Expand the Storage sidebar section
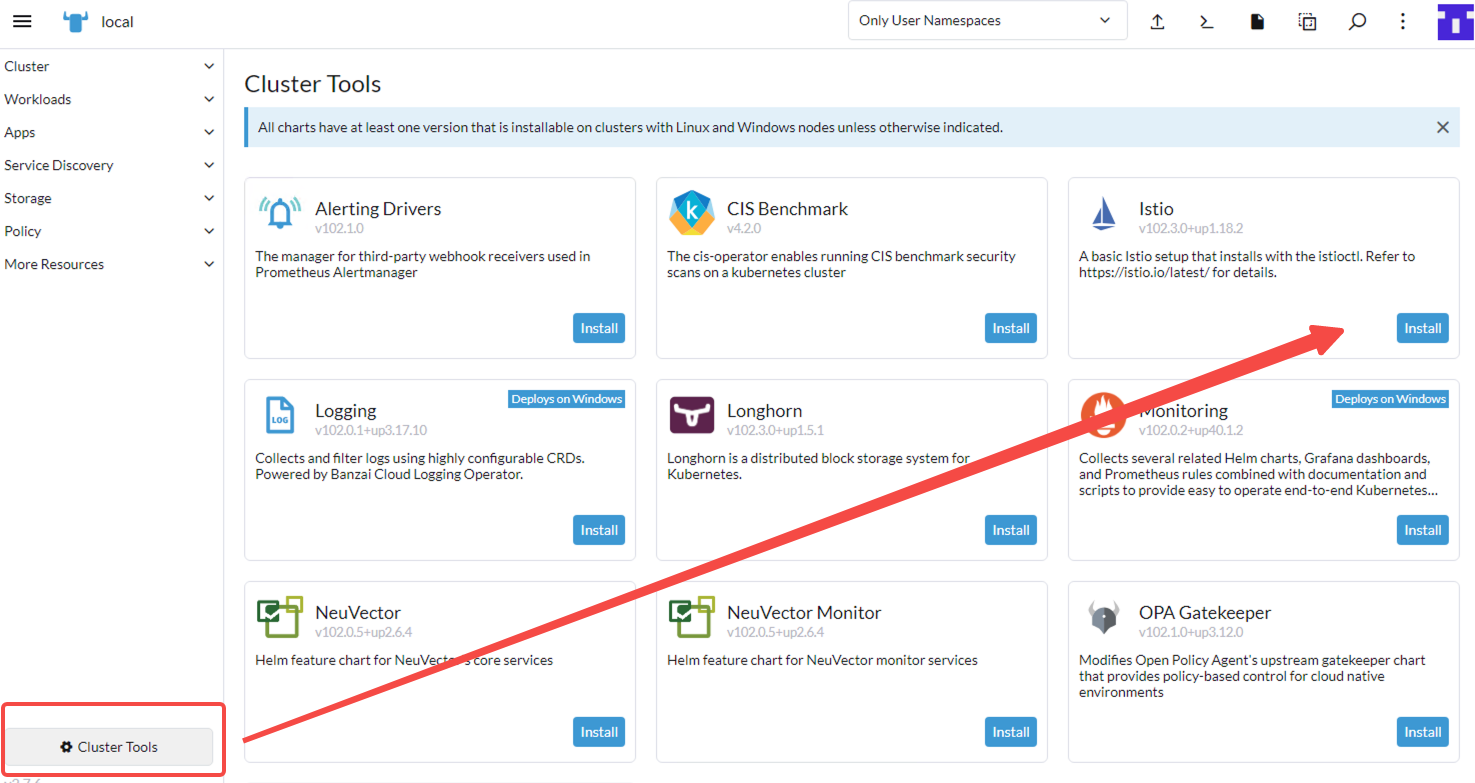1475x783 pixels. tap(110, 198)
